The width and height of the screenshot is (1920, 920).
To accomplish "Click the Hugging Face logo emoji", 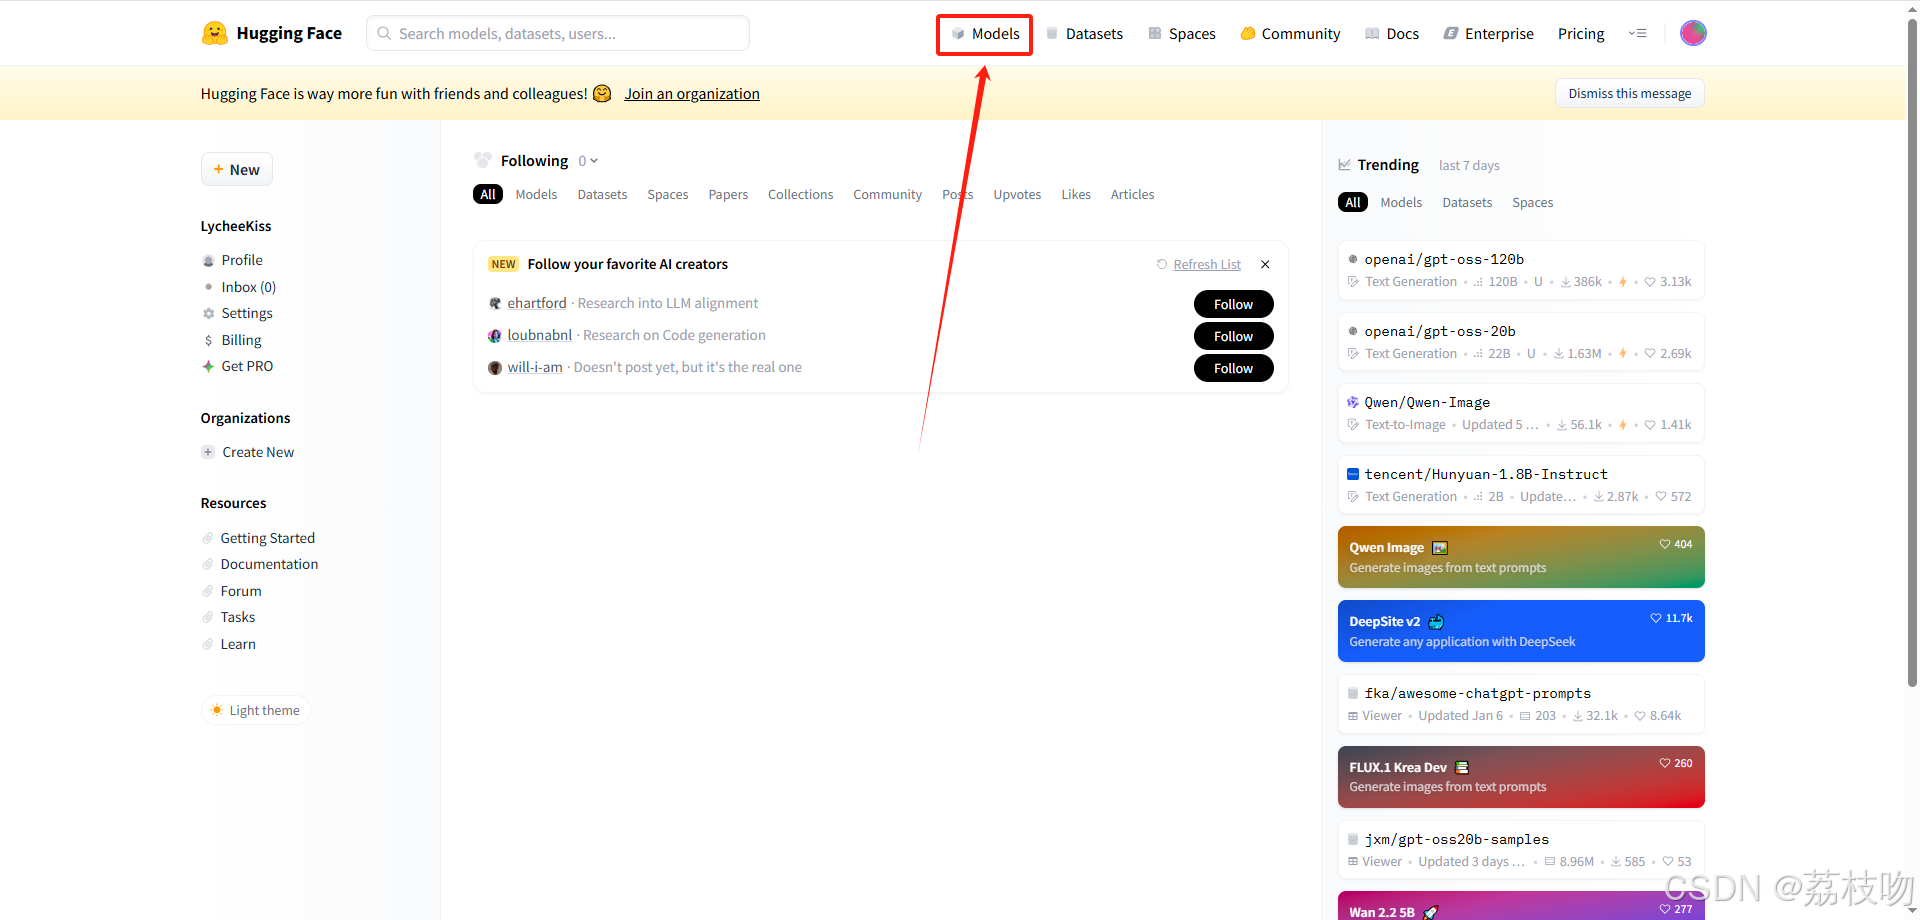I will pyautogui.click(x=214, y=33).
